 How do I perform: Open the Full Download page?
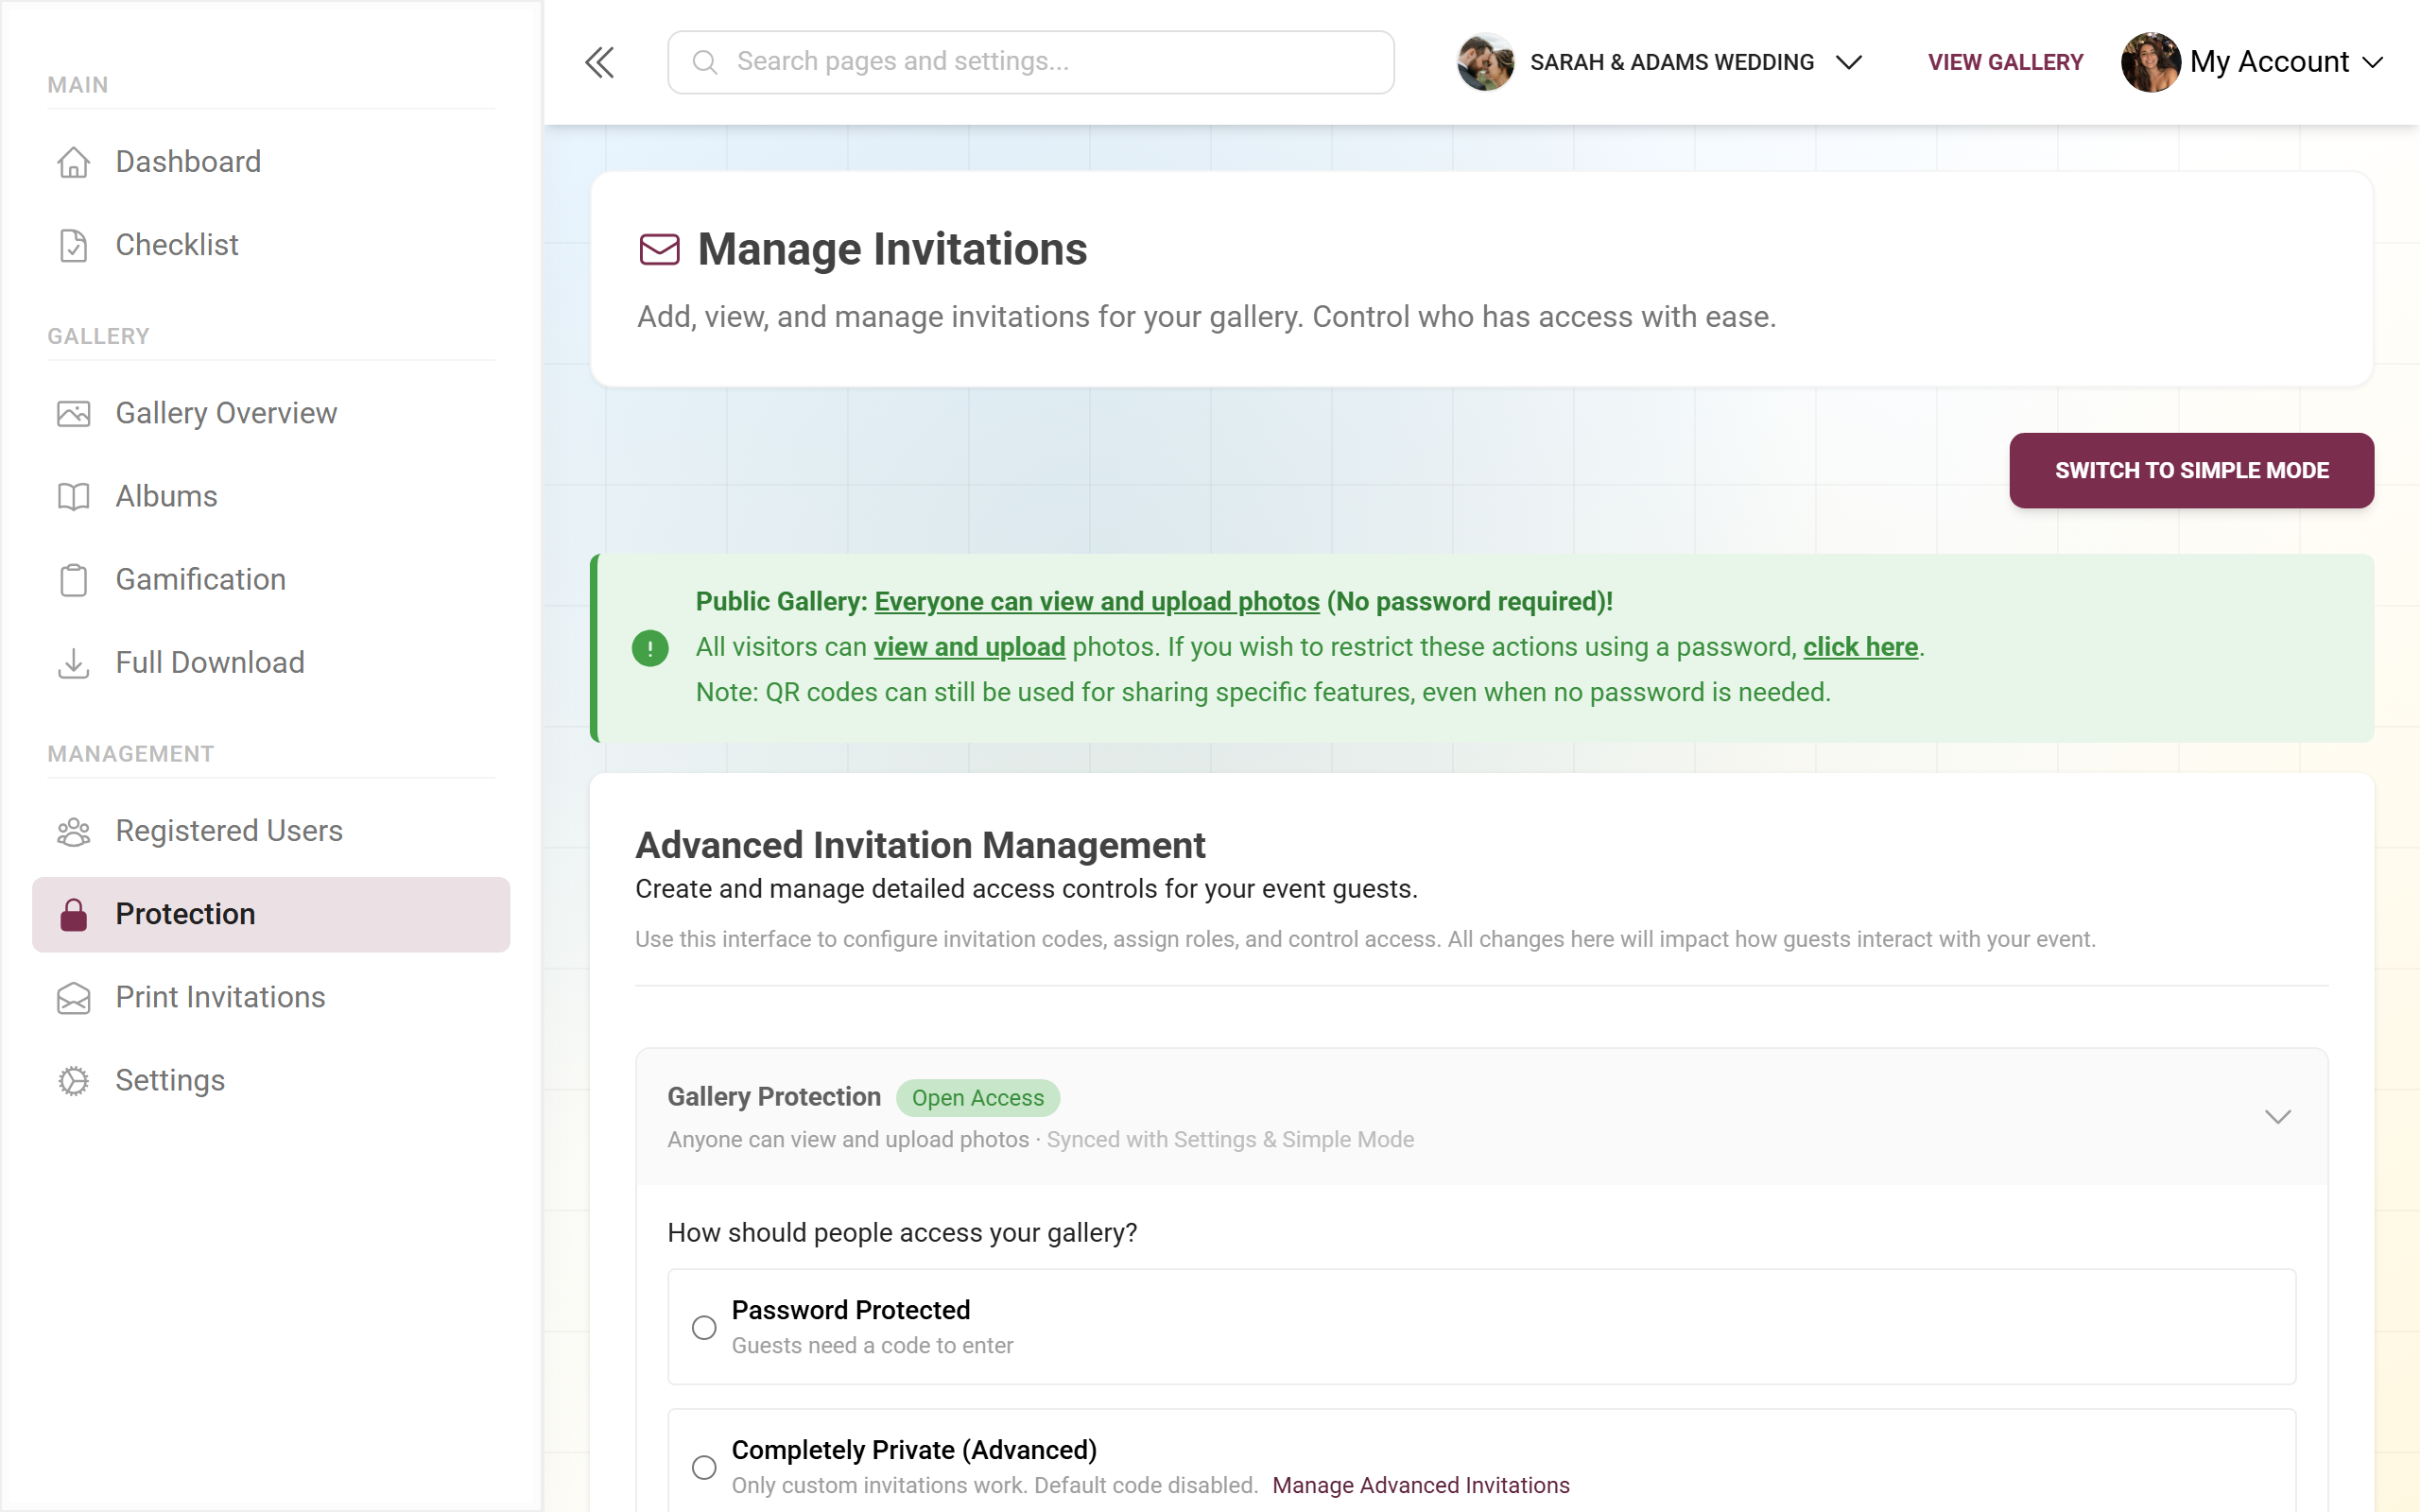tap(271, 662)
